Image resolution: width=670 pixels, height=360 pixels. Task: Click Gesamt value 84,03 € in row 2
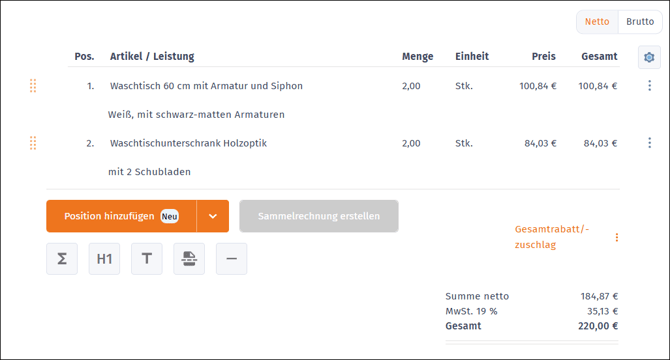pos(600,143)
